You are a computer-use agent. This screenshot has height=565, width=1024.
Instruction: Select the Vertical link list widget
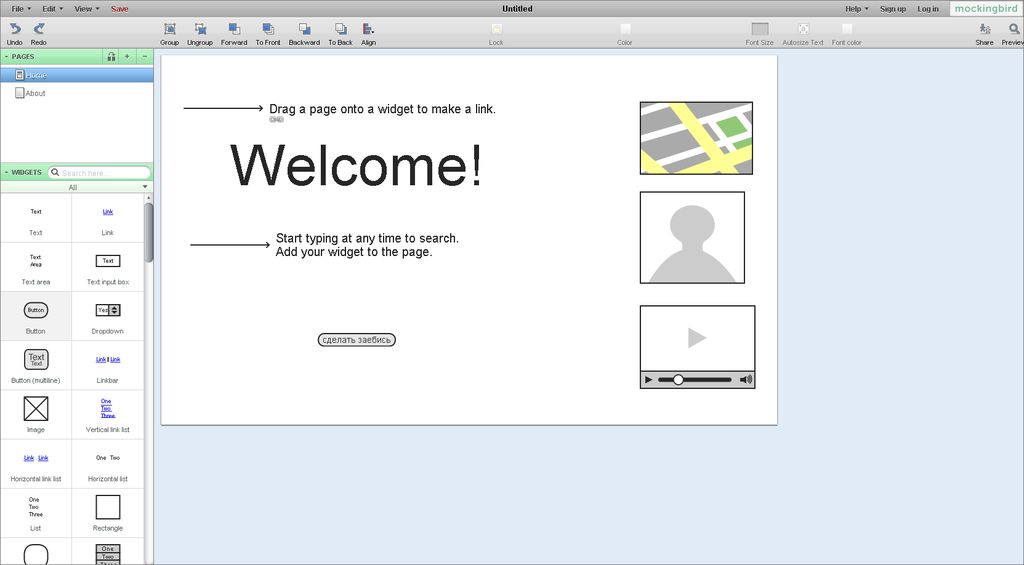click(x=108, y=415)
